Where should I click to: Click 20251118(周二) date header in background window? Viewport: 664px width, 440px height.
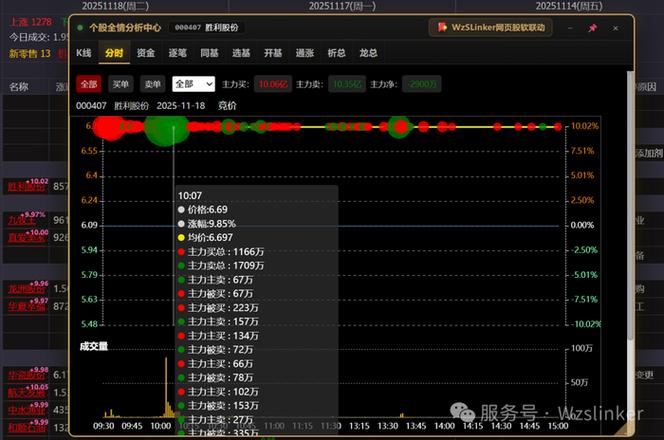coord(115,6)
